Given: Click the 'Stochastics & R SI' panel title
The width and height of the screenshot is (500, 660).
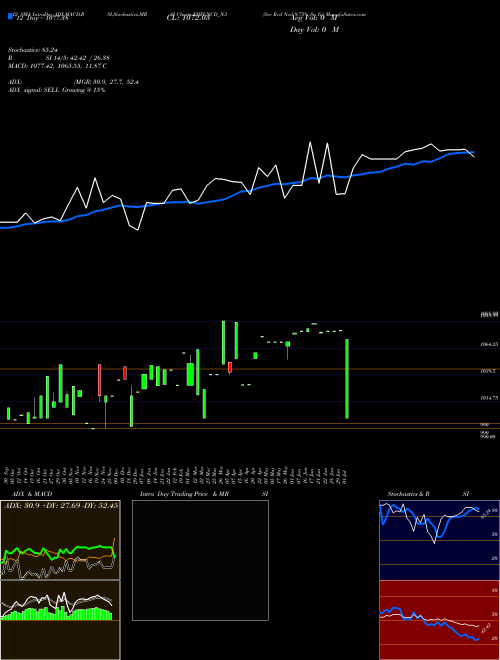Looking at the screenshot, I should [x=428, y=494].
